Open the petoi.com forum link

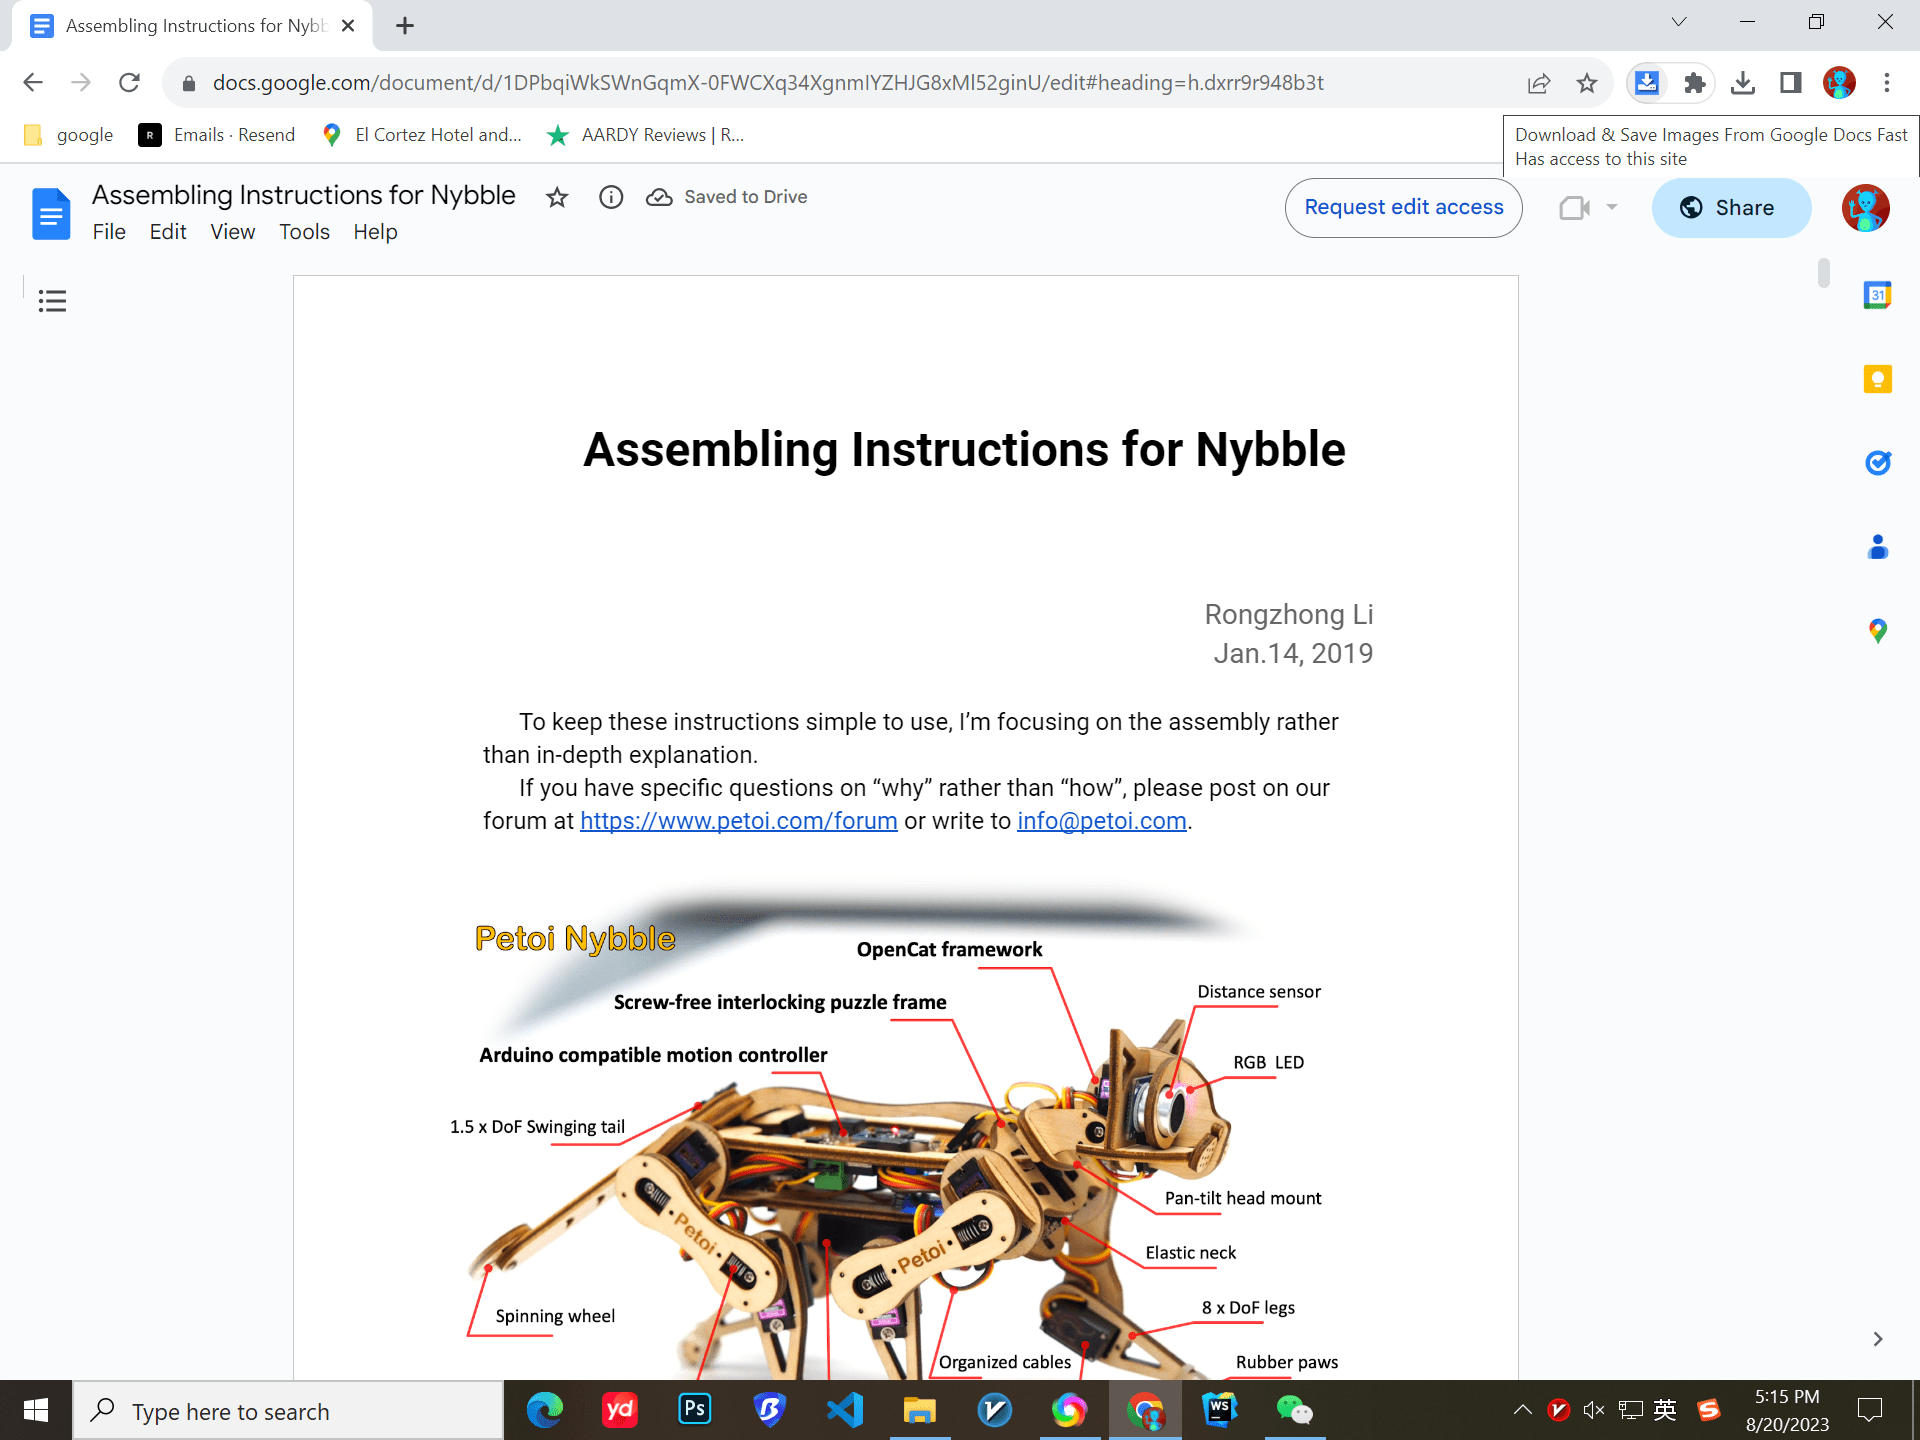coord(738,821)
